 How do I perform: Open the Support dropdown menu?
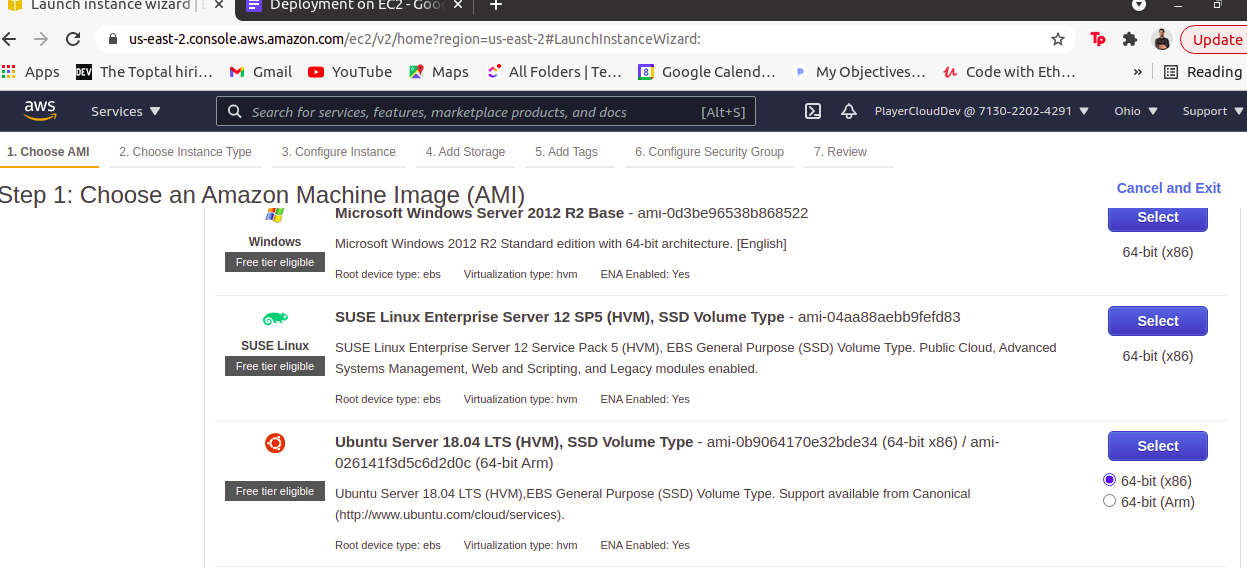point(1213,111)
